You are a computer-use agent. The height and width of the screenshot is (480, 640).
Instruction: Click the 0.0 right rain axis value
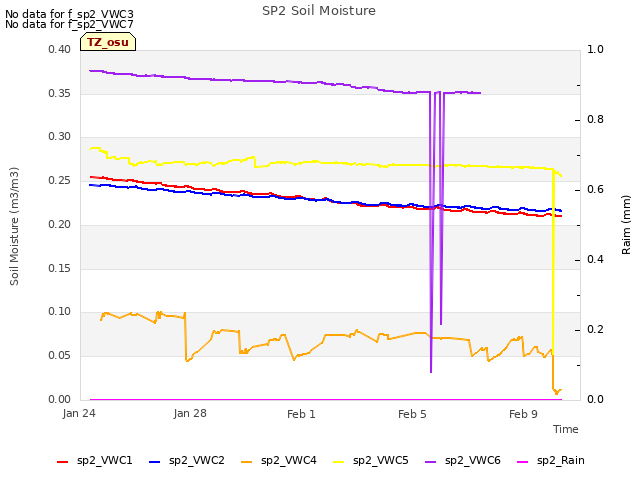[595, 399]
